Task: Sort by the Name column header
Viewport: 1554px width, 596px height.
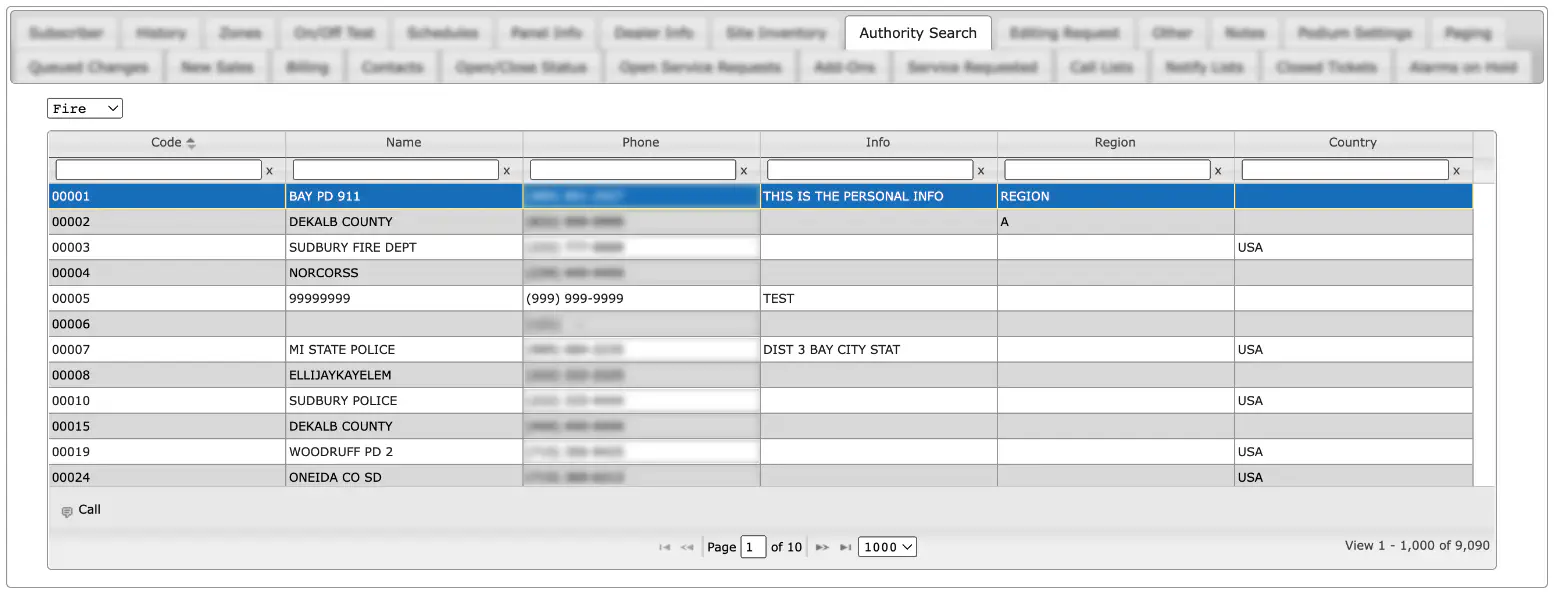Action: pos(404,143)
